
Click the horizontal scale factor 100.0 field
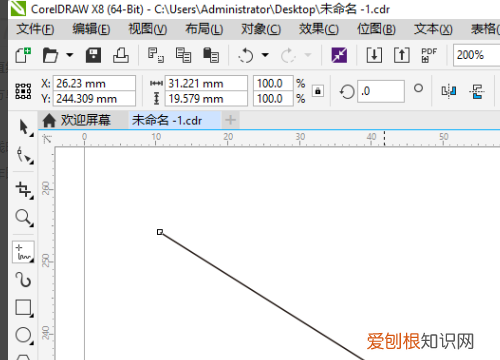tap(273, 83)
